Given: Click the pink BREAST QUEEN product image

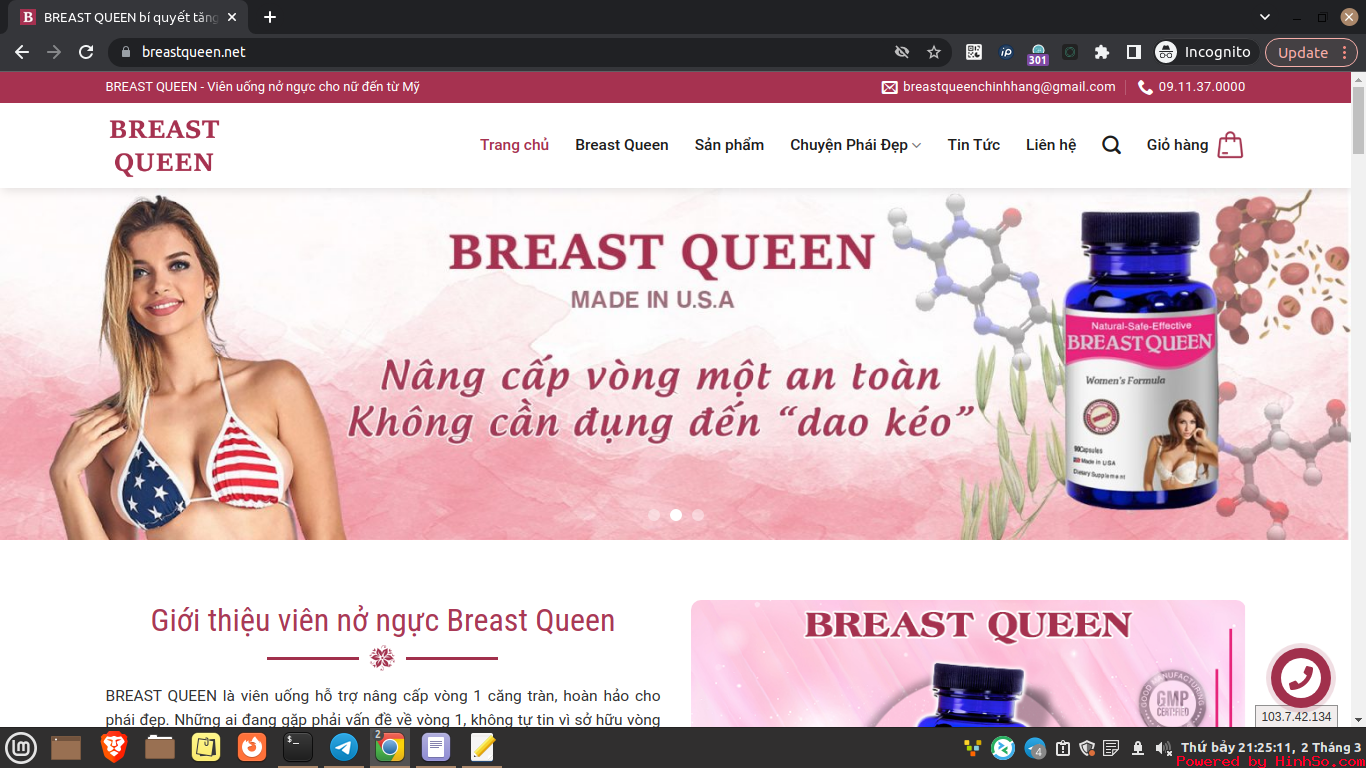Looking at the screenshot, I should point(967,664).
